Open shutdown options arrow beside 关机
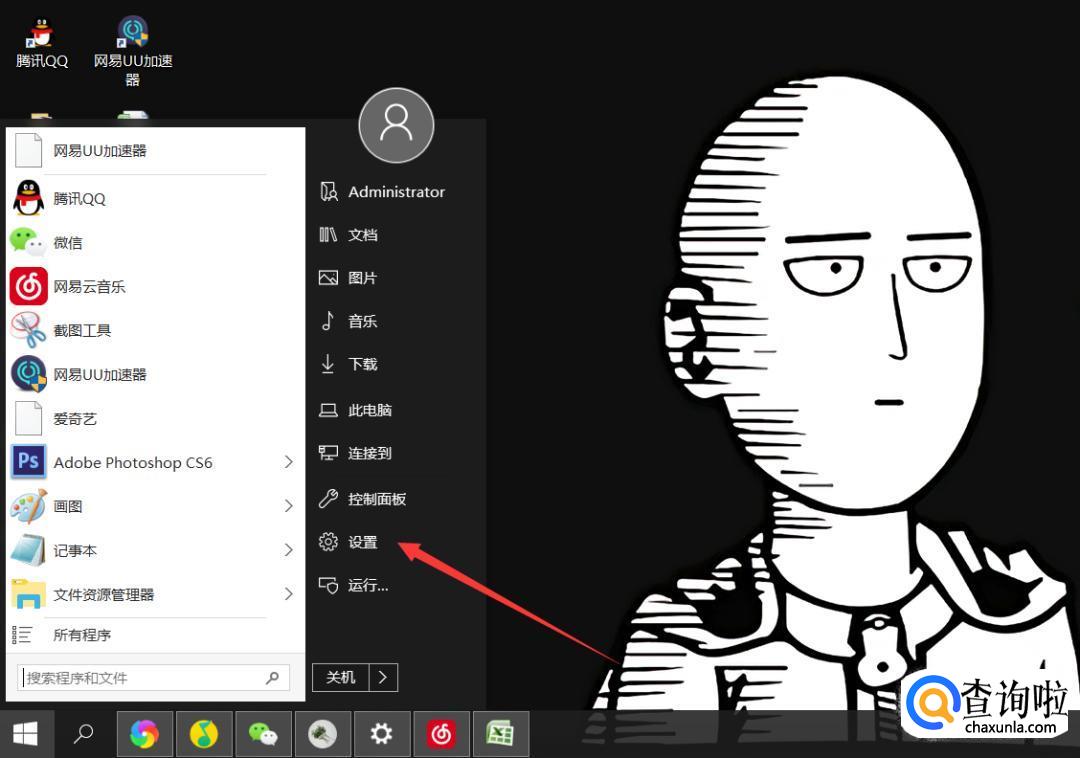 (384, 677)
